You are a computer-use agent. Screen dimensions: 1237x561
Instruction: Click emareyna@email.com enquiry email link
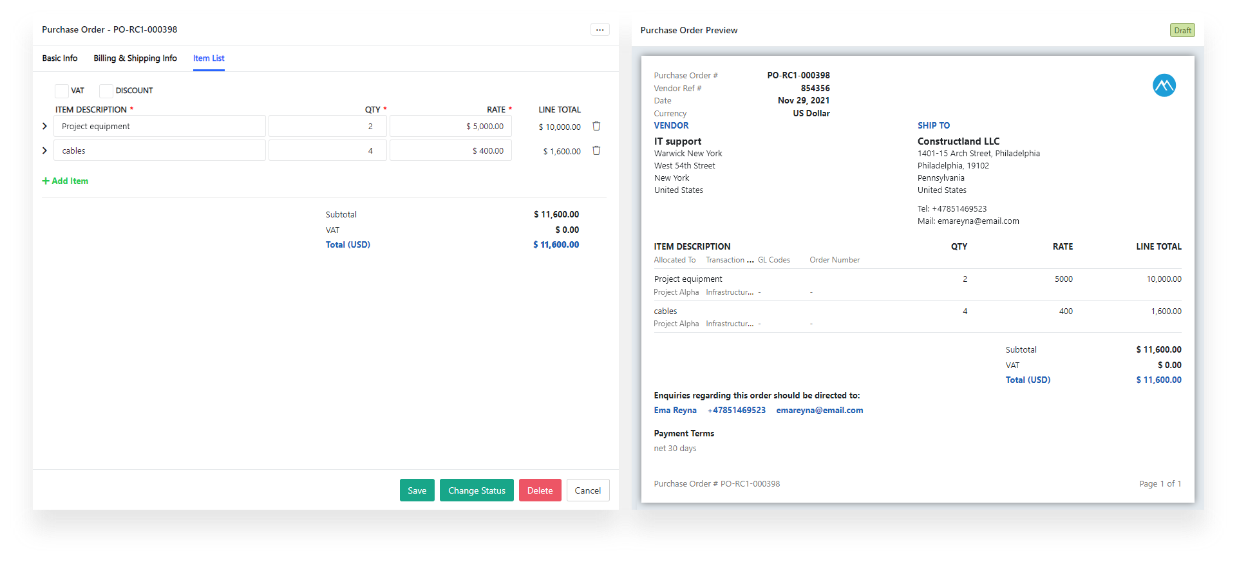[x=819, y=410]
